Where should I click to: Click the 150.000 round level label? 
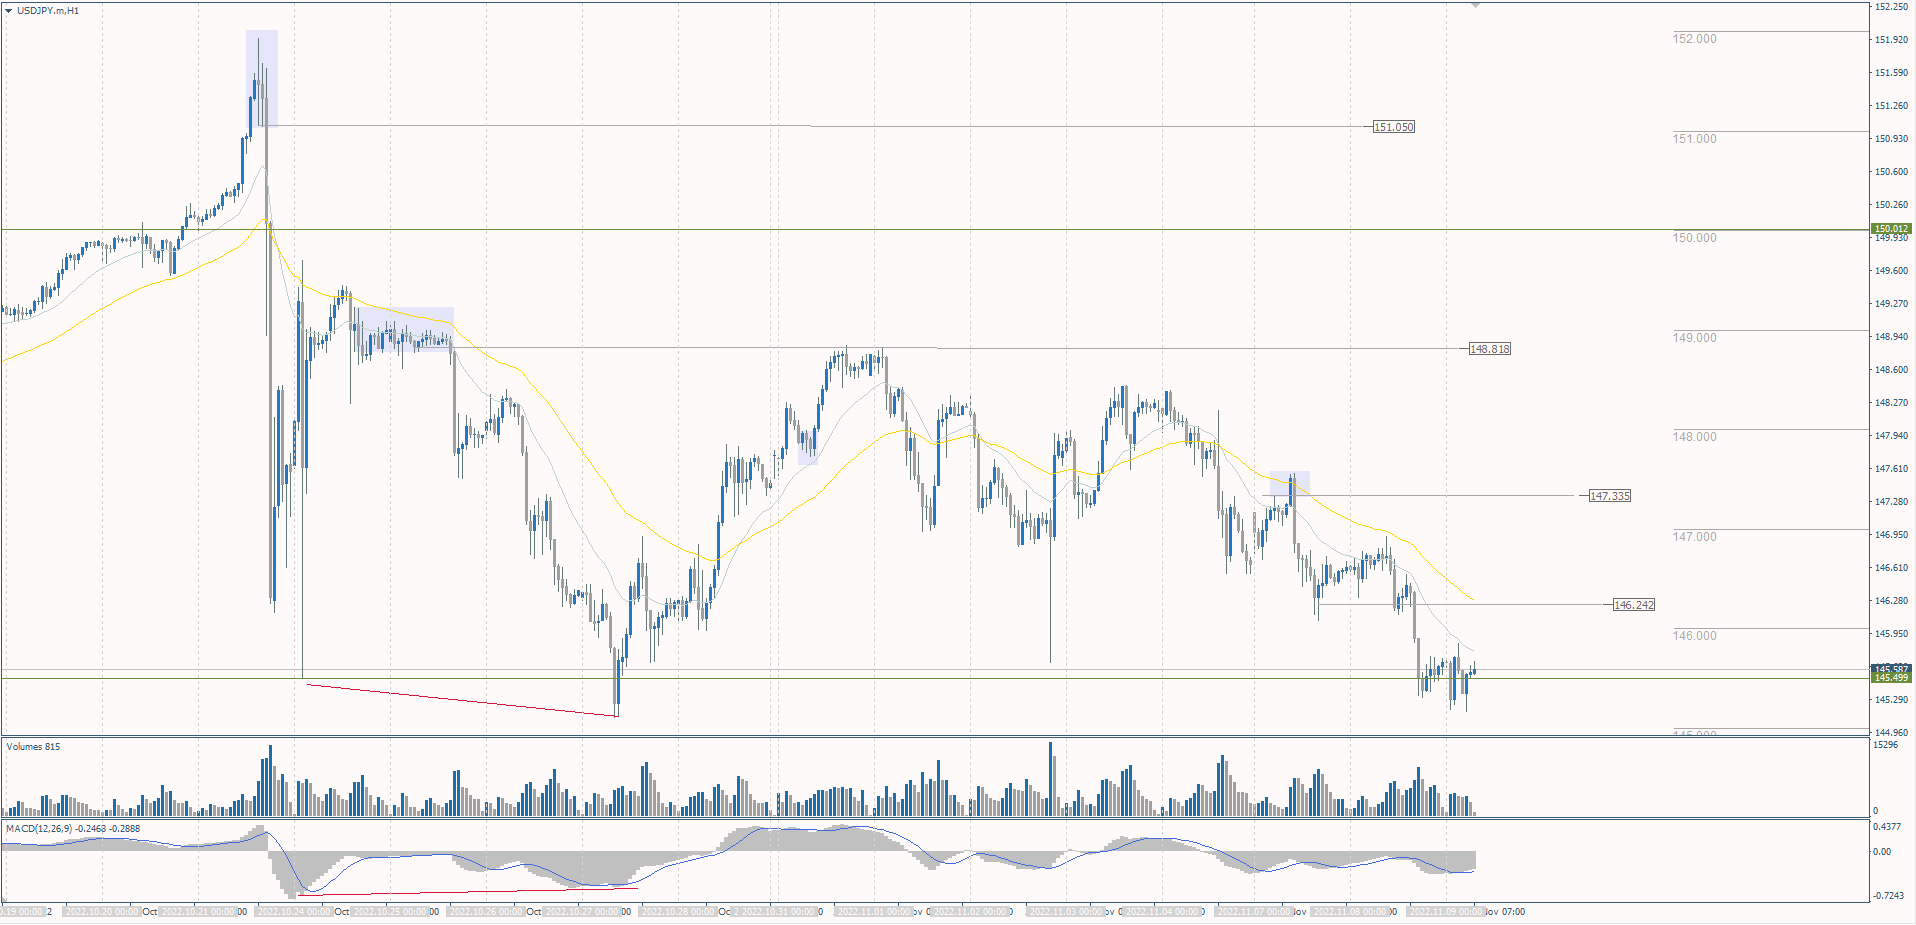[x=1694, y=238]
